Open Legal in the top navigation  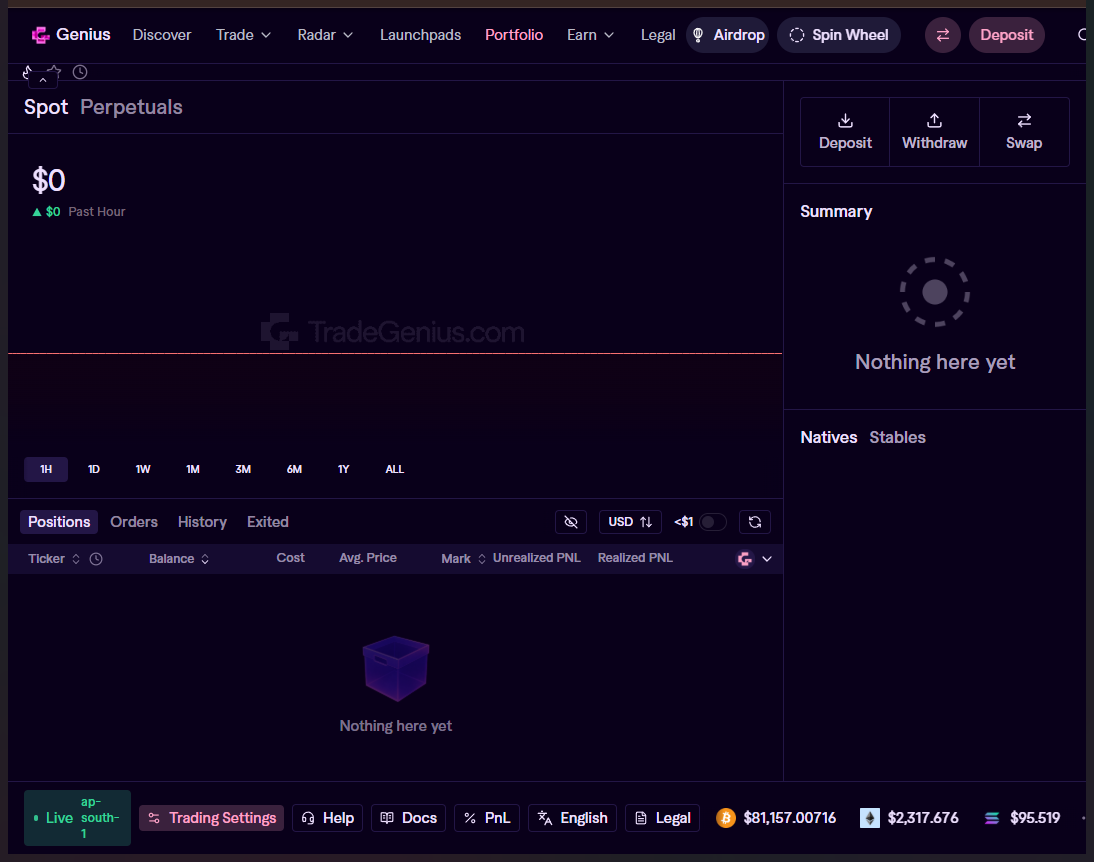point(658,35)
